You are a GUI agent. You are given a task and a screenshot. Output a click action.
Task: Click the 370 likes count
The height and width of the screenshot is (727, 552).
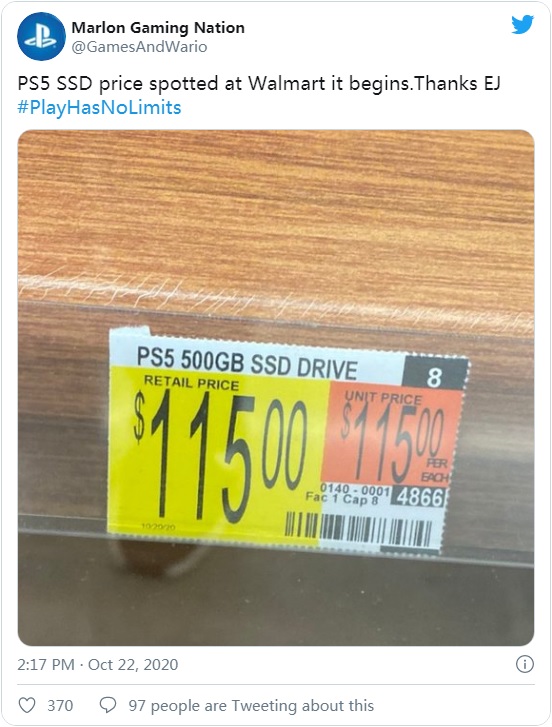point(60,706)
